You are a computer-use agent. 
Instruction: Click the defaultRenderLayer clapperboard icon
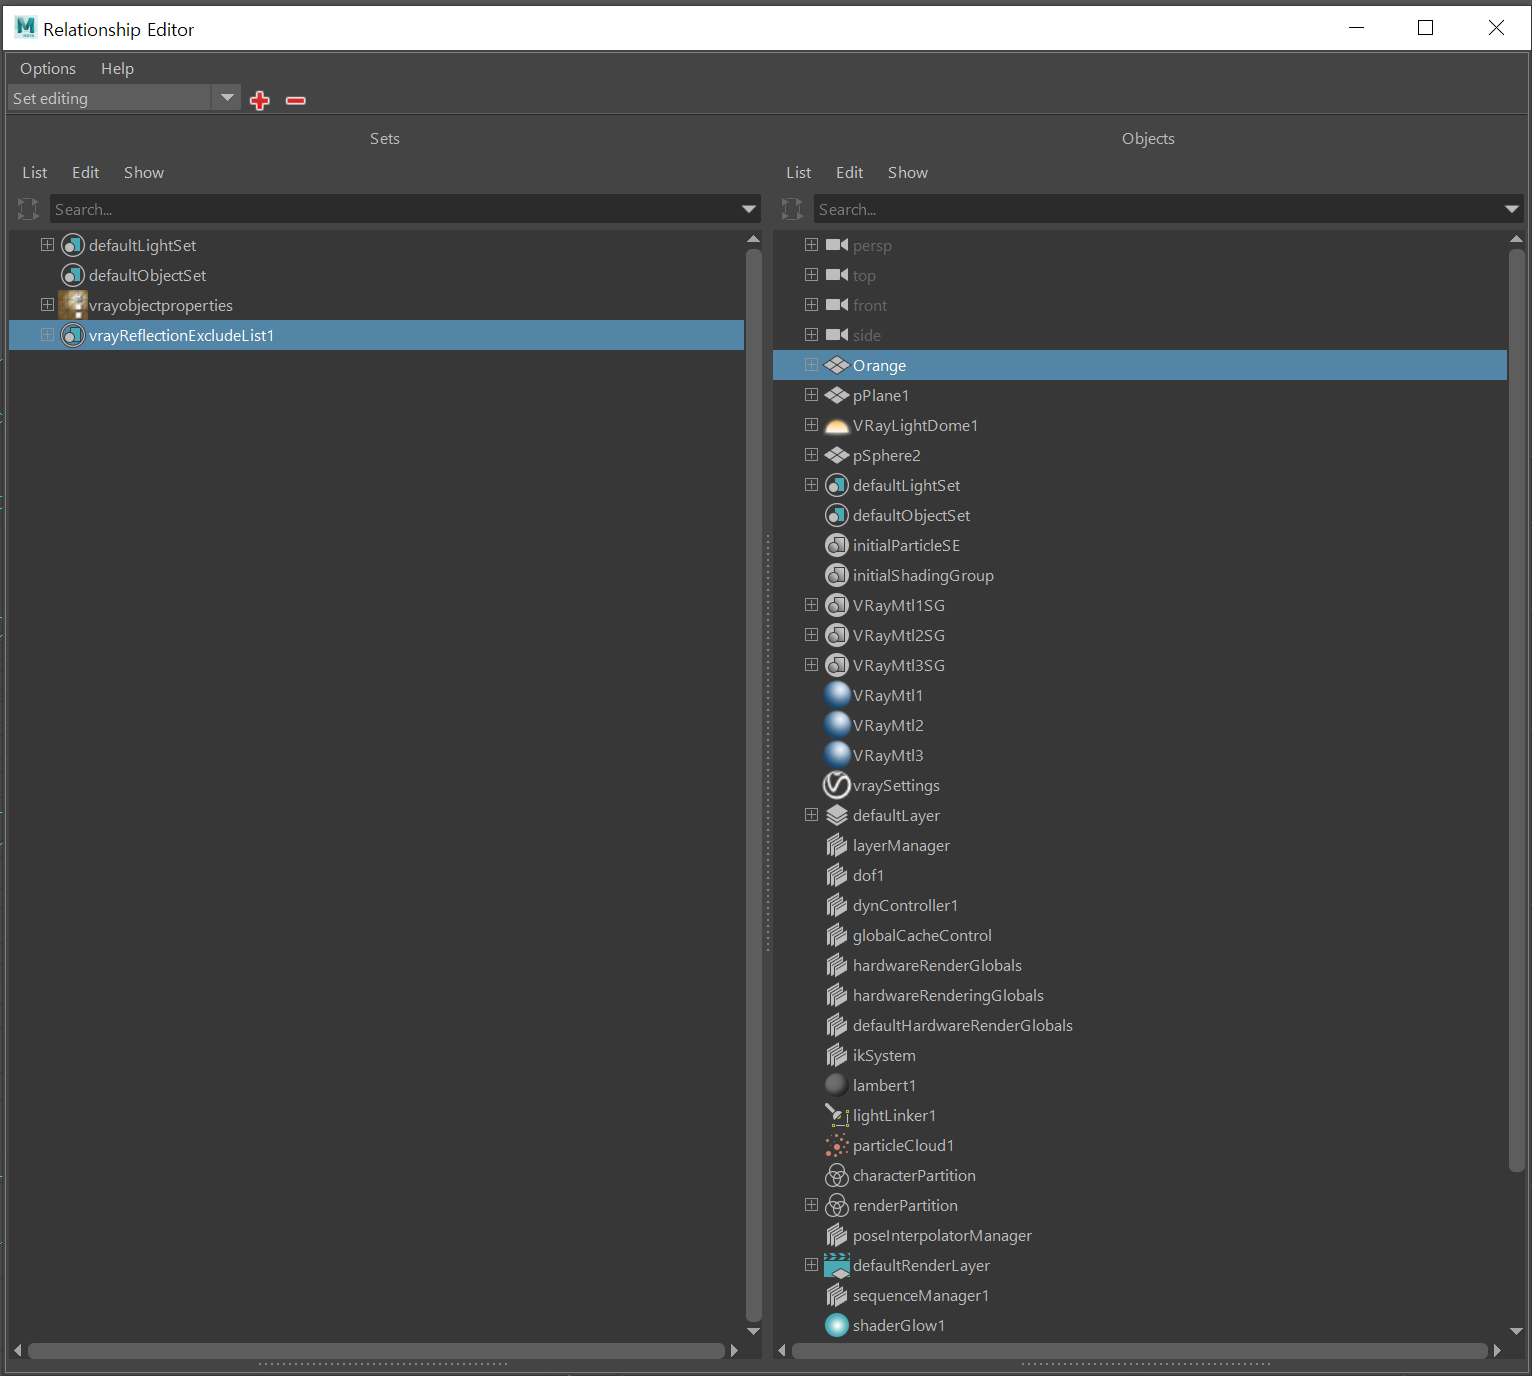(x=837, y=1265)
